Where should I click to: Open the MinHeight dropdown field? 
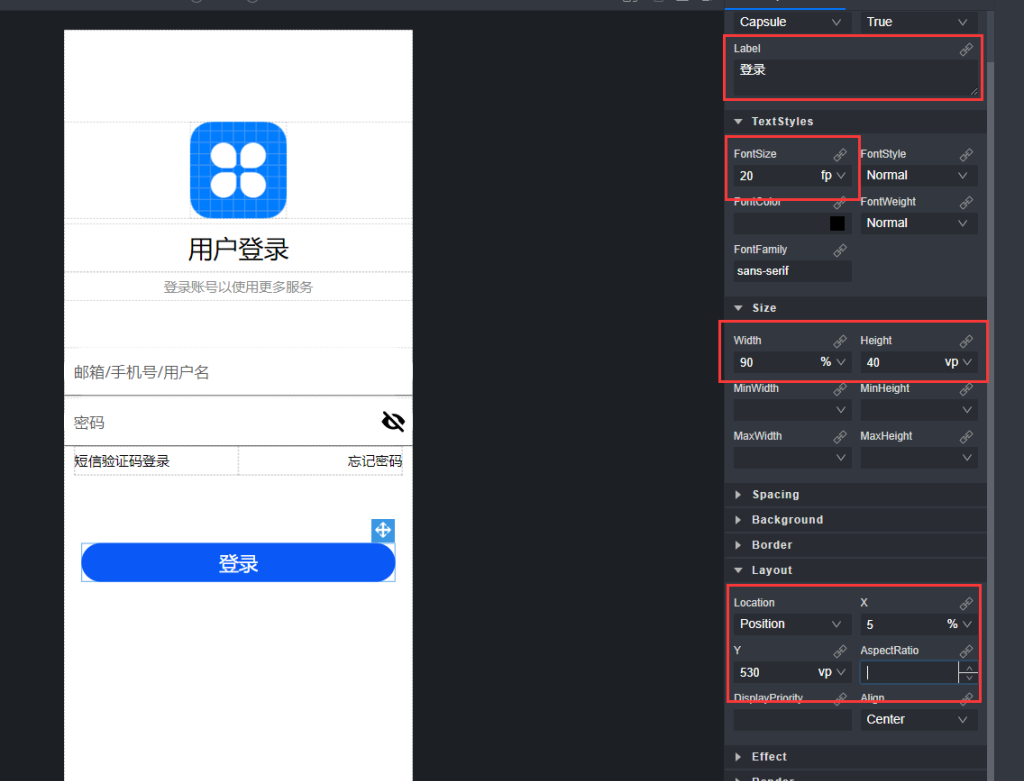tap(918, 410)
